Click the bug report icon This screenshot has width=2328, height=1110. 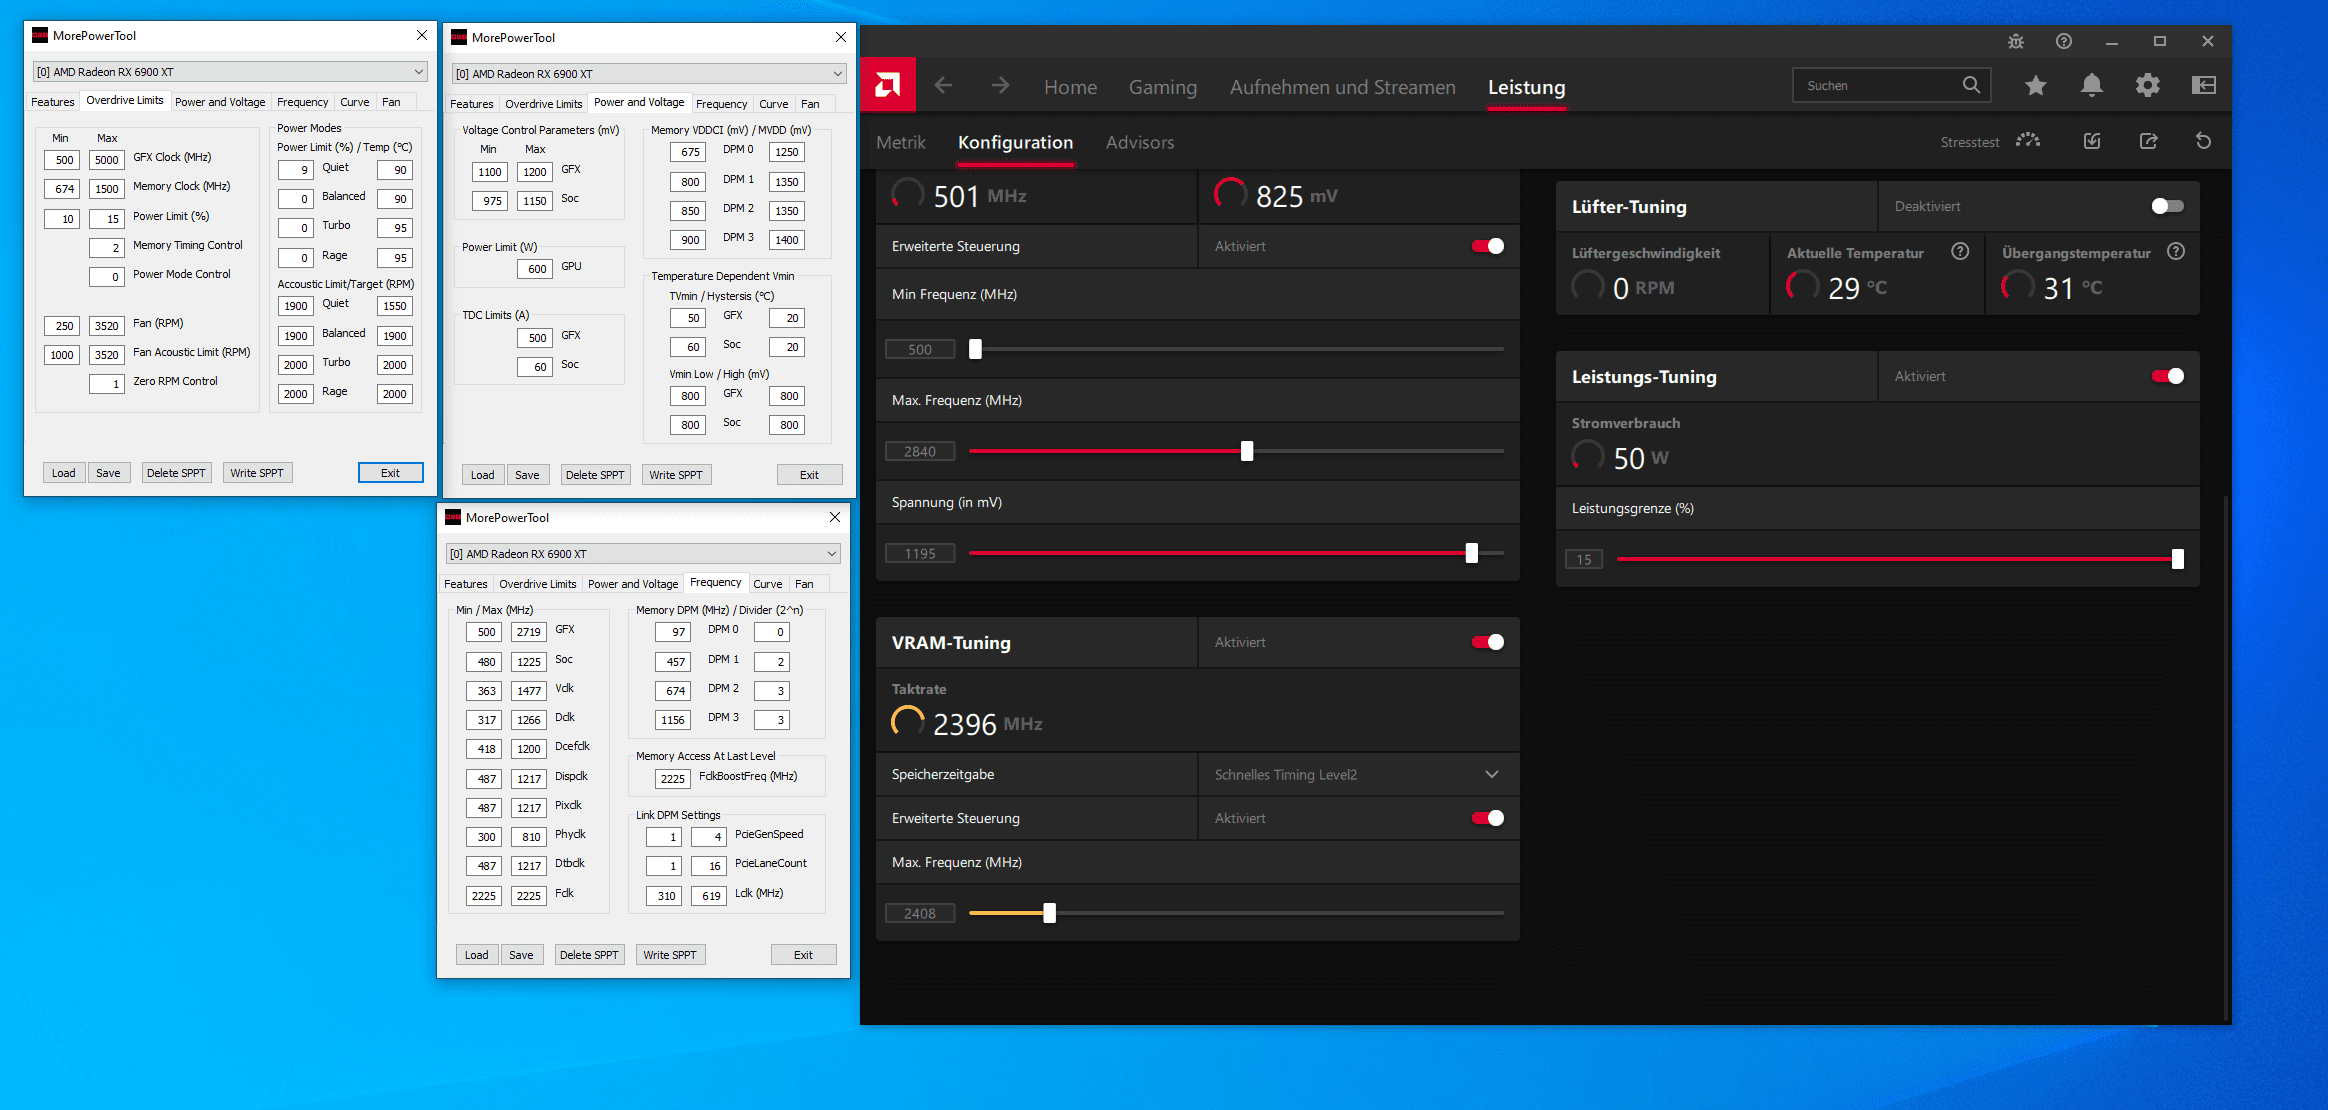[x=2015, y=41]
